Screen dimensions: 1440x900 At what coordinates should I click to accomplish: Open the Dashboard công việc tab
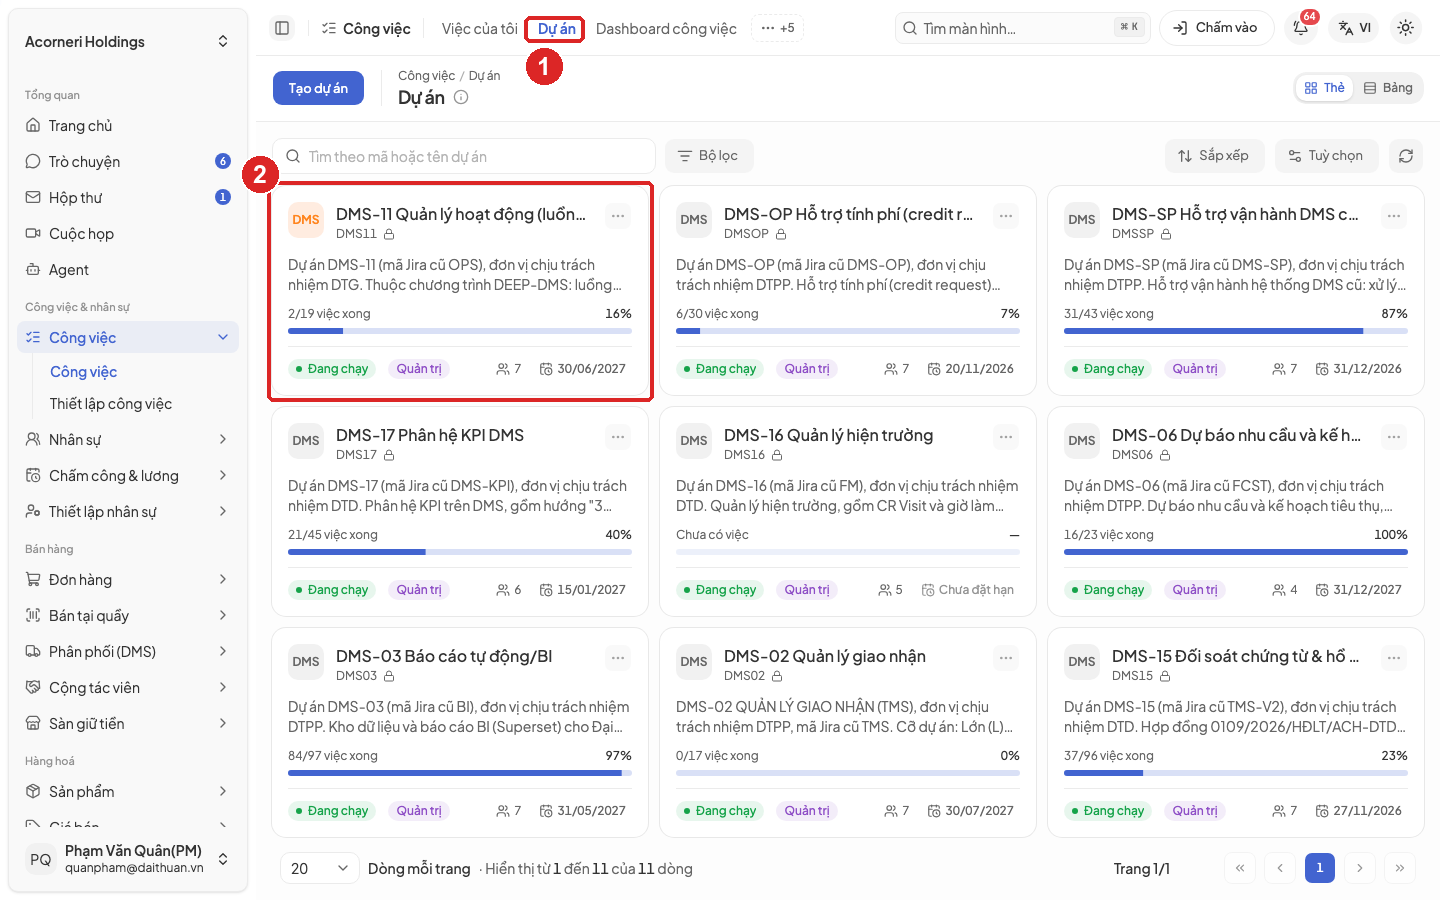tap(666, 29)
